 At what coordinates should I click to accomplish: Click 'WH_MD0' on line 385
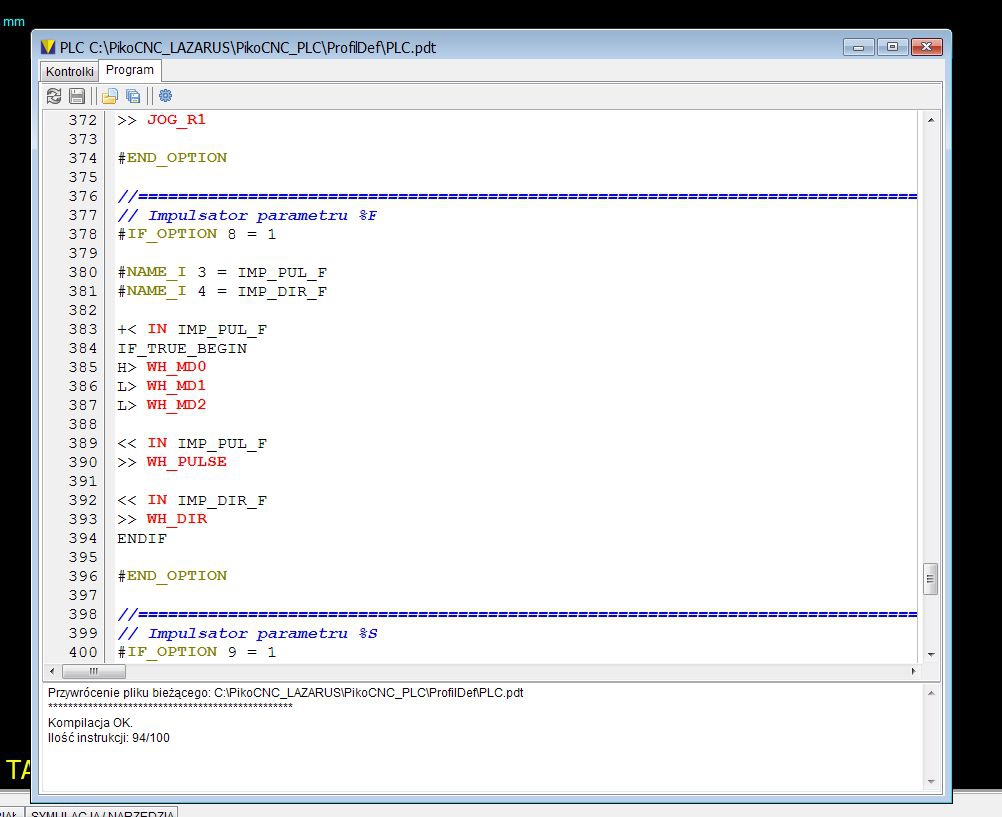click(x=176, y=367)
